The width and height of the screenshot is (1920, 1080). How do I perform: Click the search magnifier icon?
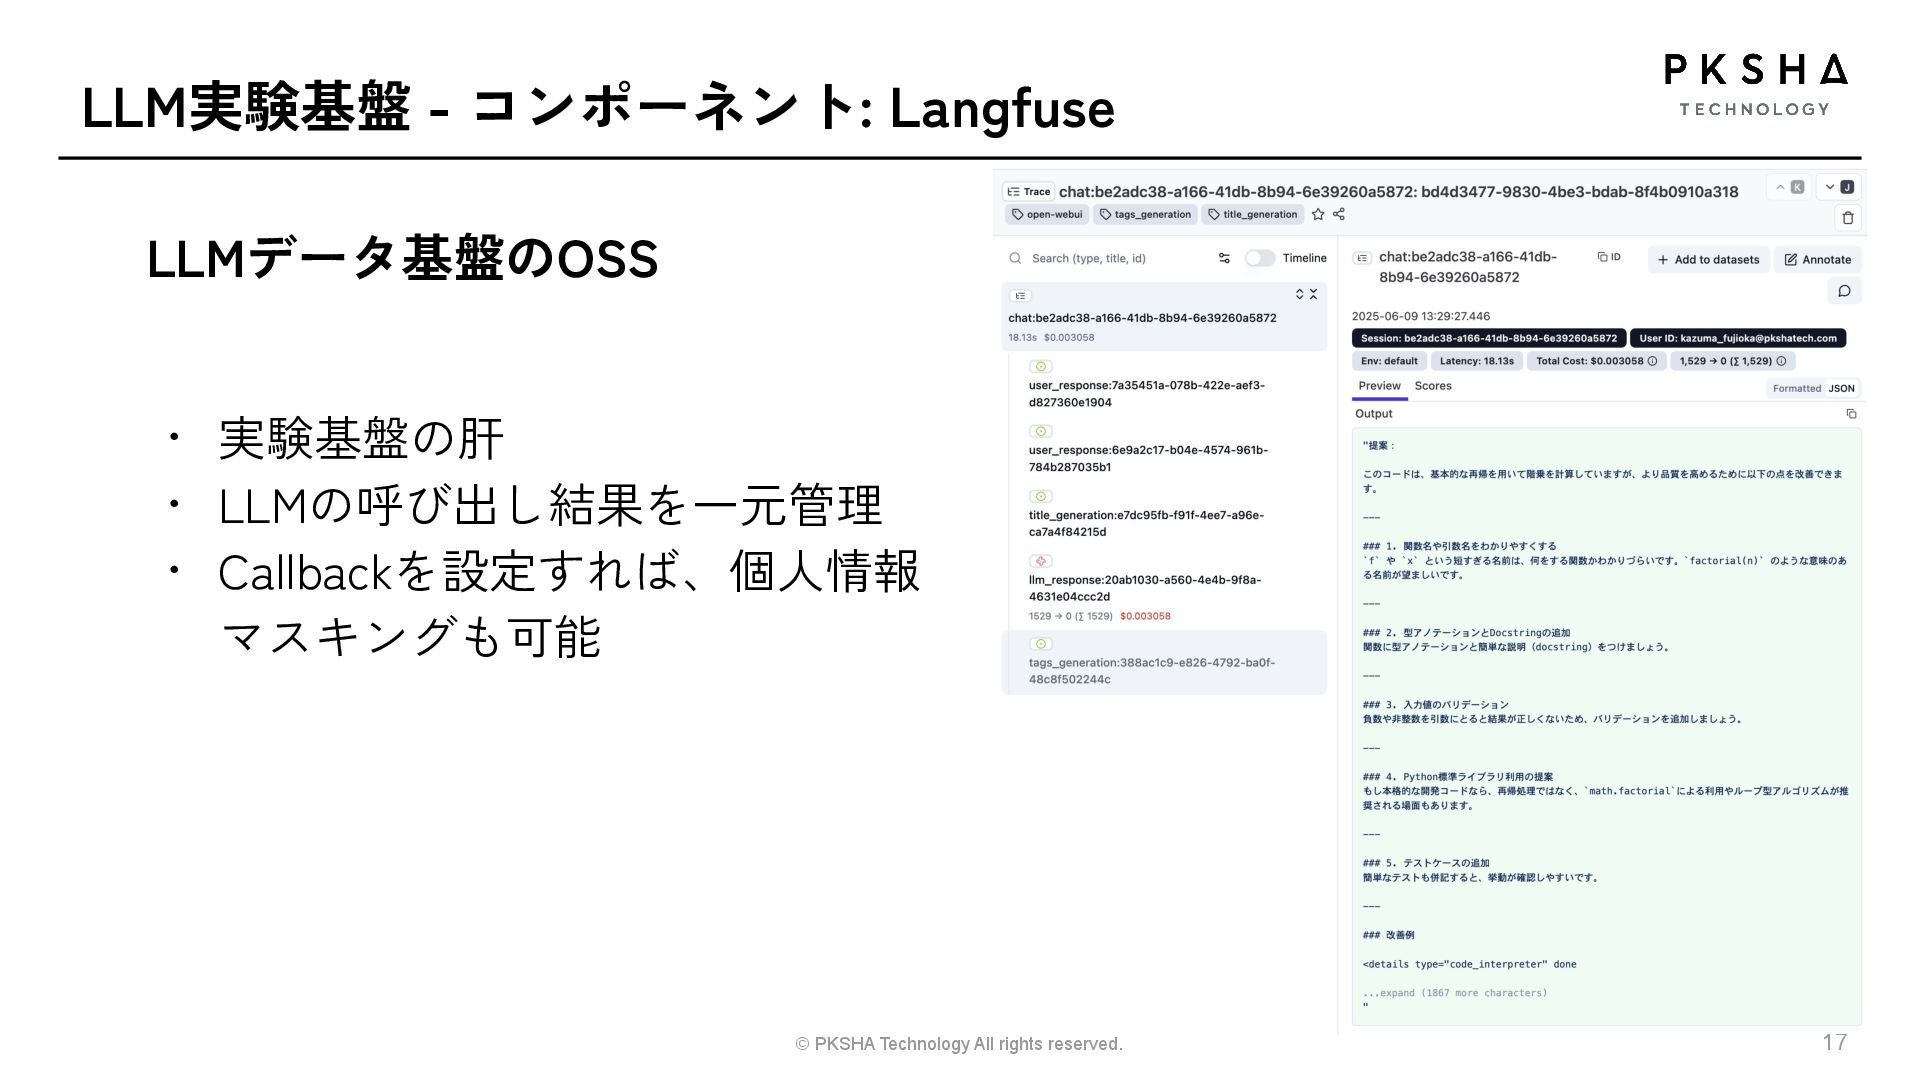[x=1015, y=258]
